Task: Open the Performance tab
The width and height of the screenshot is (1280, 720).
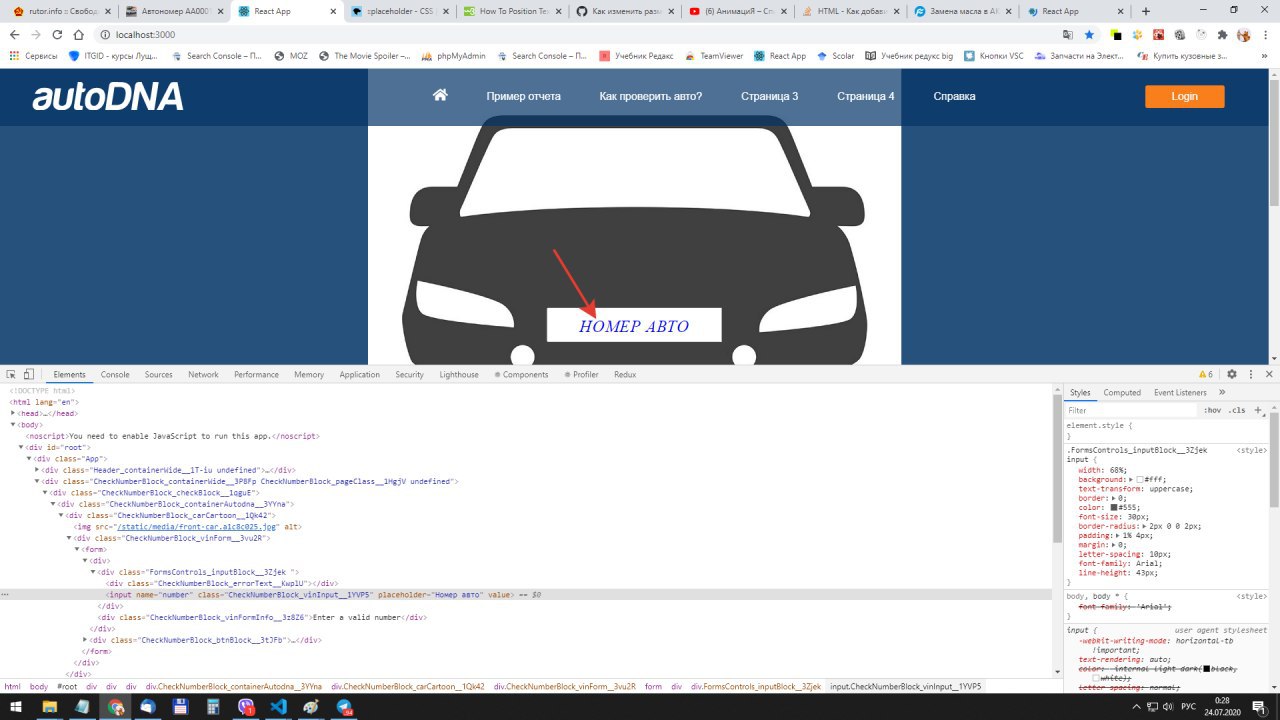Action: pyautogui.click(x=256, y=374)
